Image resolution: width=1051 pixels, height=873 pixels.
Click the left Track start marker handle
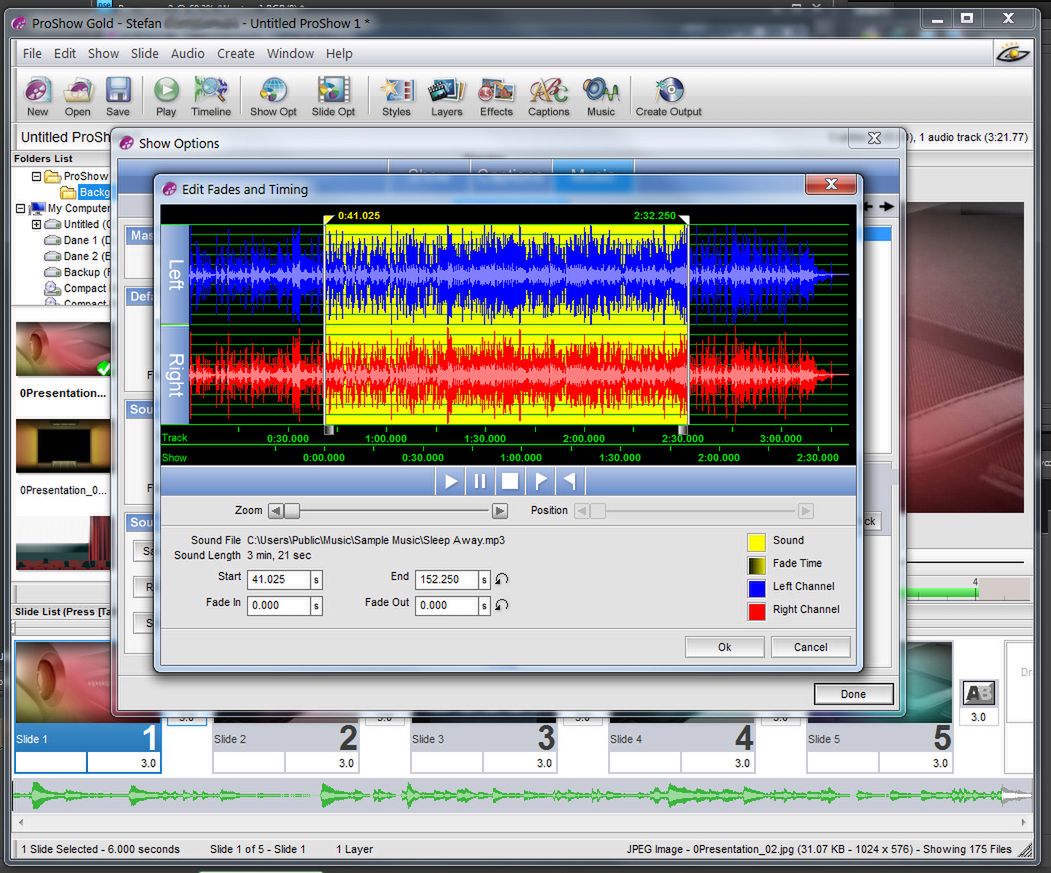pyautogui.click(x=328, y=430)
